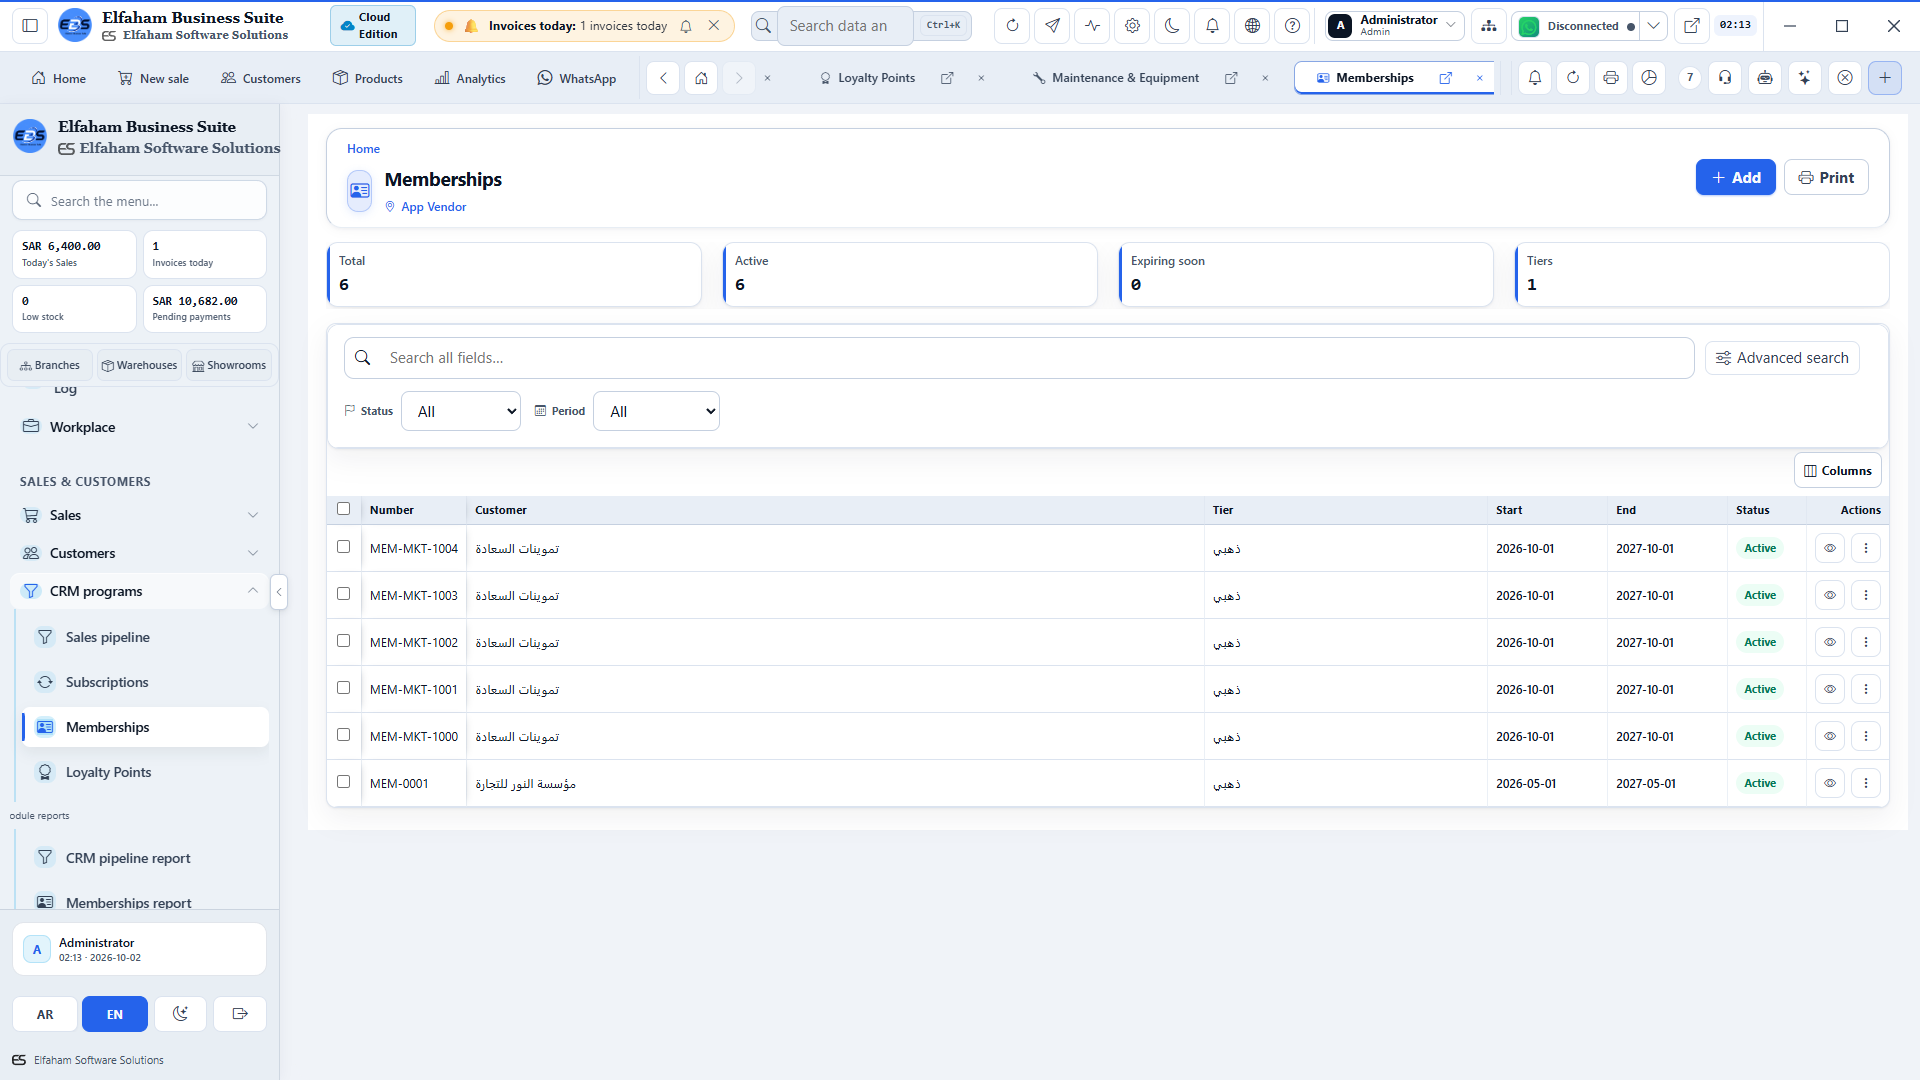The image size is (1920, 1080).
Task: Click the Columns button
Action: 1837,470
